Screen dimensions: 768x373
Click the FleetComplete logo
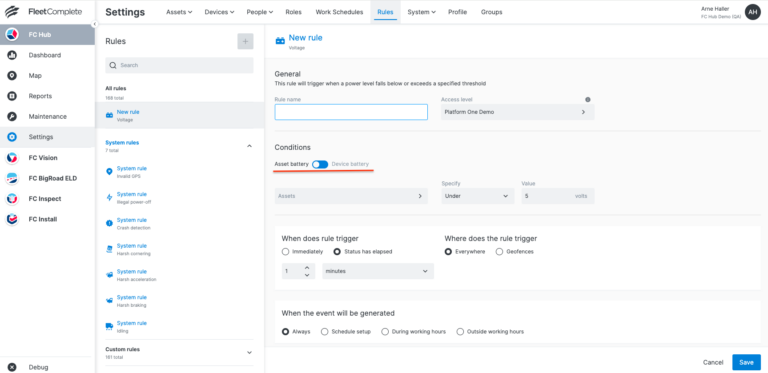click(x=43, y=12)
